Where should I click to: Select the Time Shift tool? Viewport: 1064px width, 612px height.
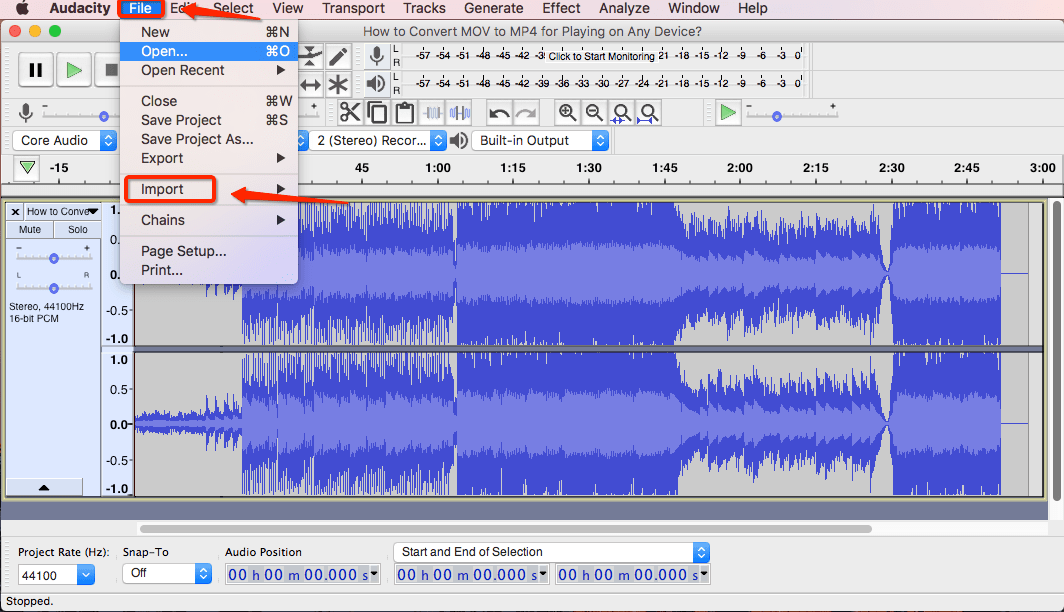[310, 85]
